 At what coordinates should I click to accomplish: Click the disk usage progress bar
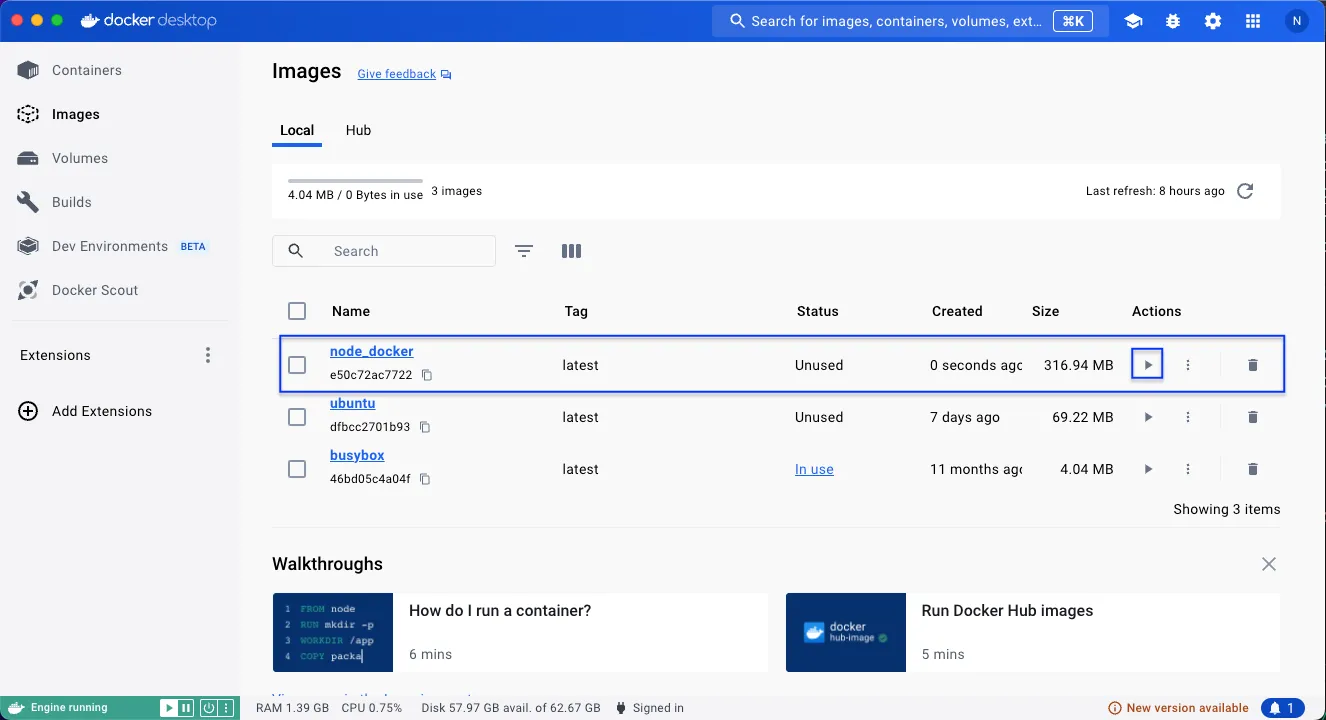coord(355,181)
